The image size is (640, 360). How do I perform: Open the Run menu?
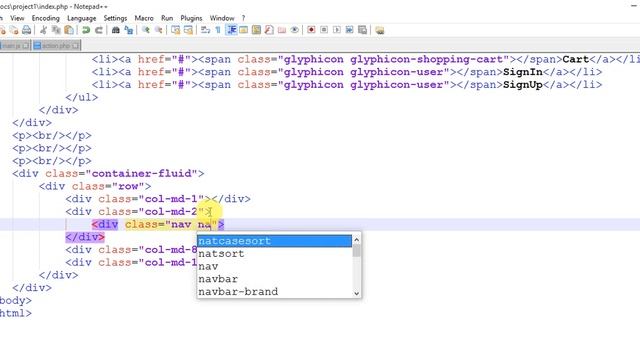[167, 18]
